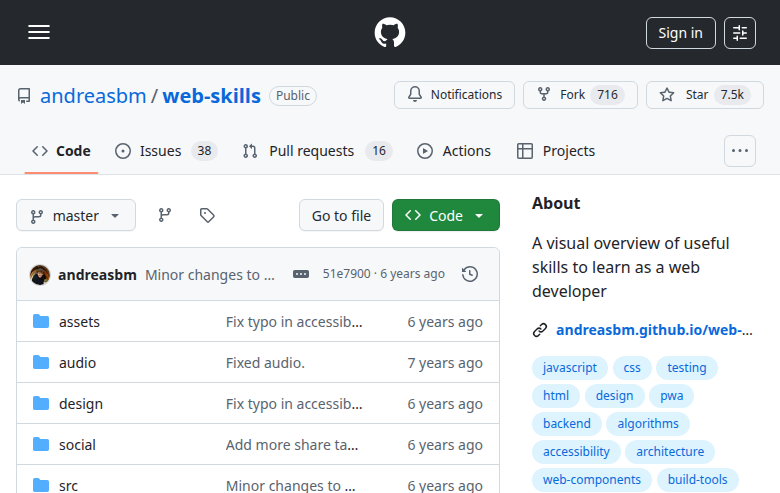Select the css topic tag
Image resolution: width=780 pixels, height=493 pixels.
pos(632,368)
